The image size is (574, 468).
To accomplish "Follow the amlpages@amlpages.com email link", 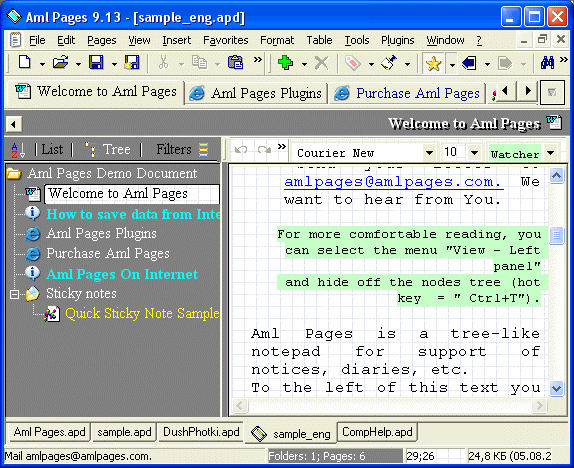I will 393,182.
